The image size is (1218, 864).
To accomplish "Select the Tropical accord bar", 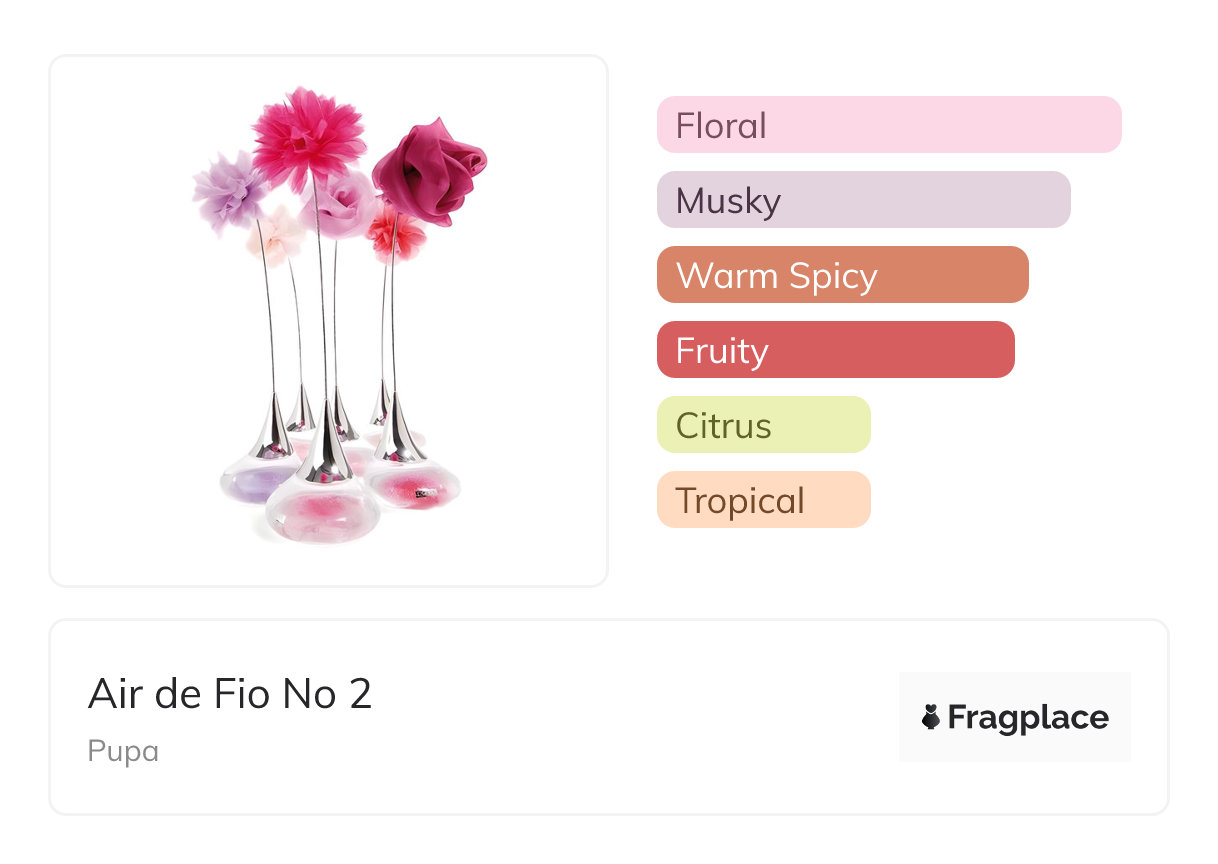I will 764,500.
